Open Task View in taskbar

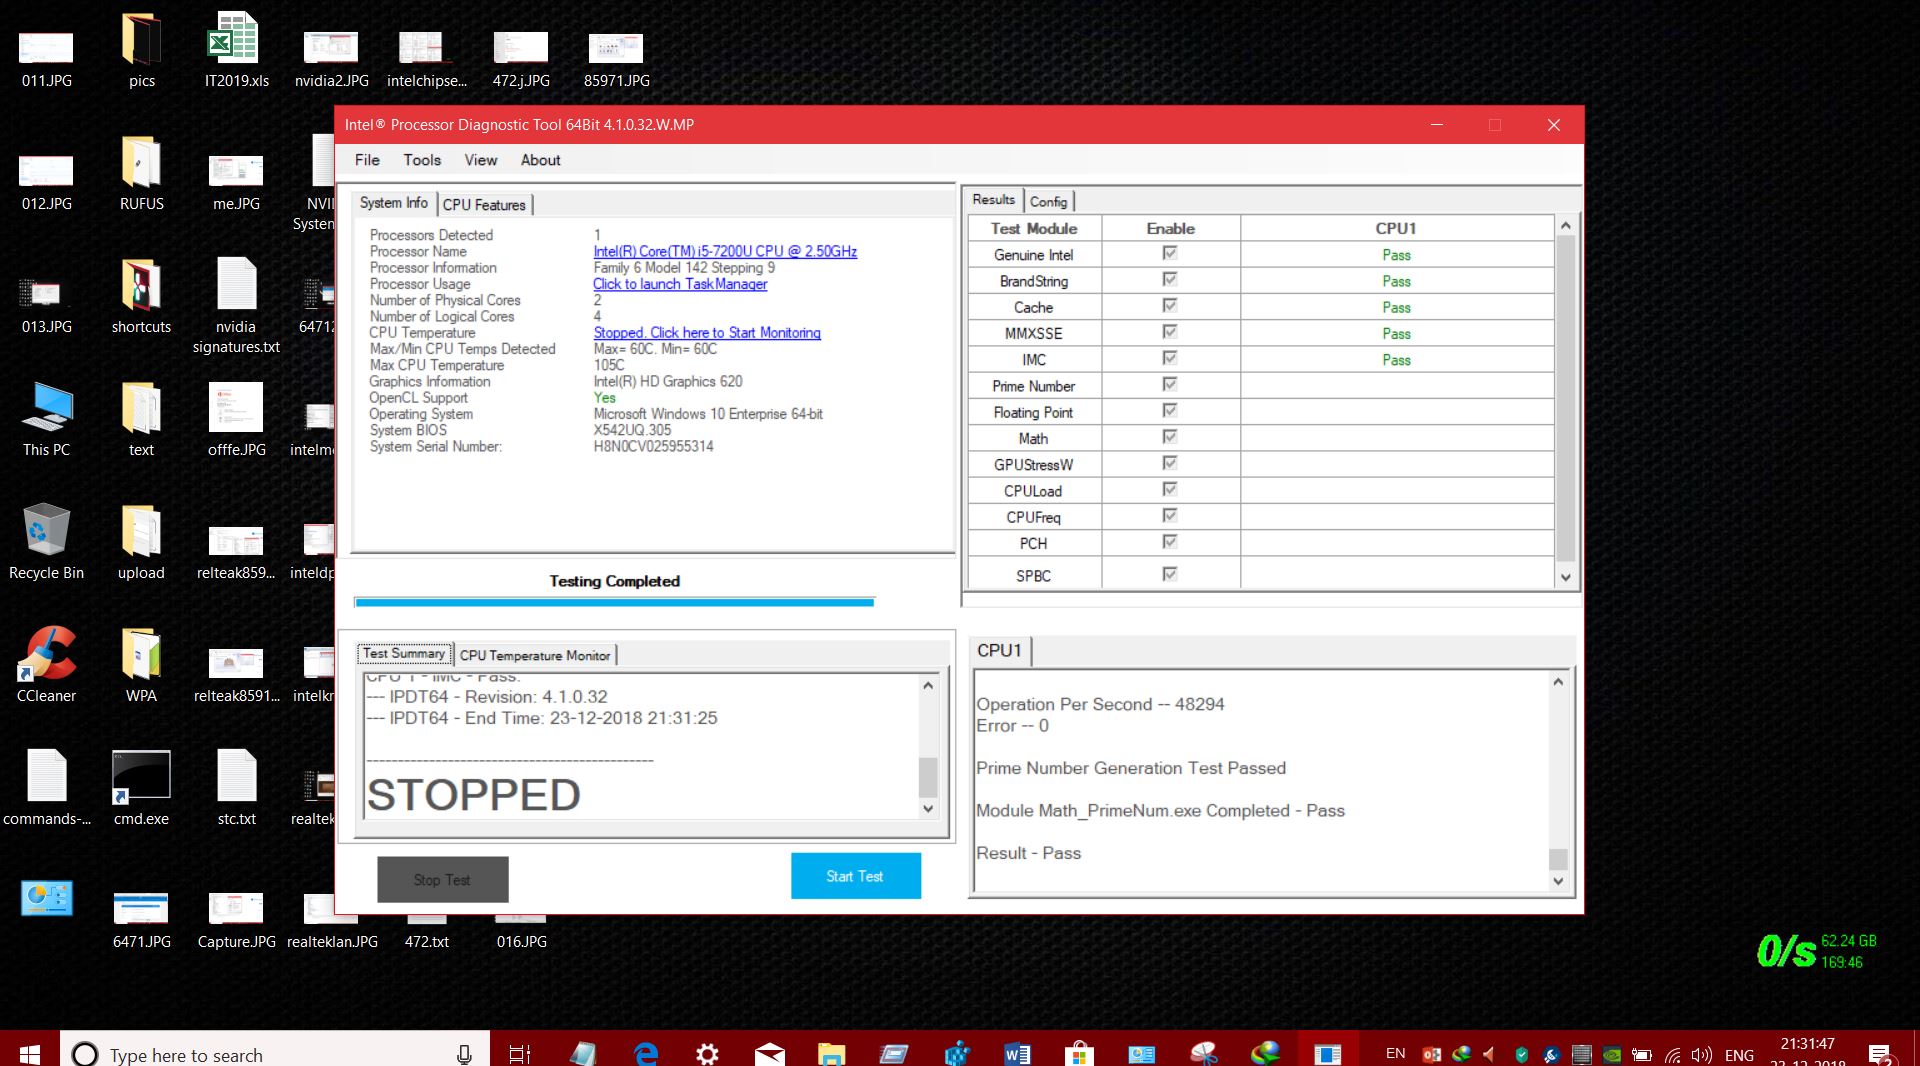click(520, 1053)
